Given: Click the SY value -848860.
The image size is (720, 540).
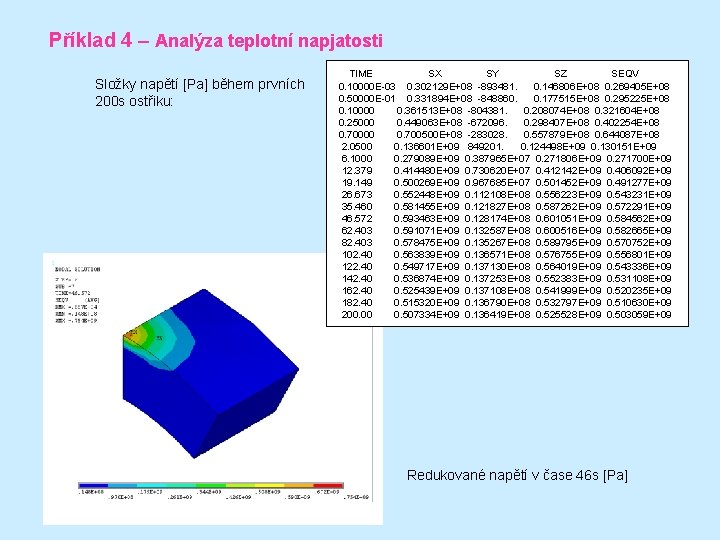Looking at the screenshot, I should (x=497, y=98).
